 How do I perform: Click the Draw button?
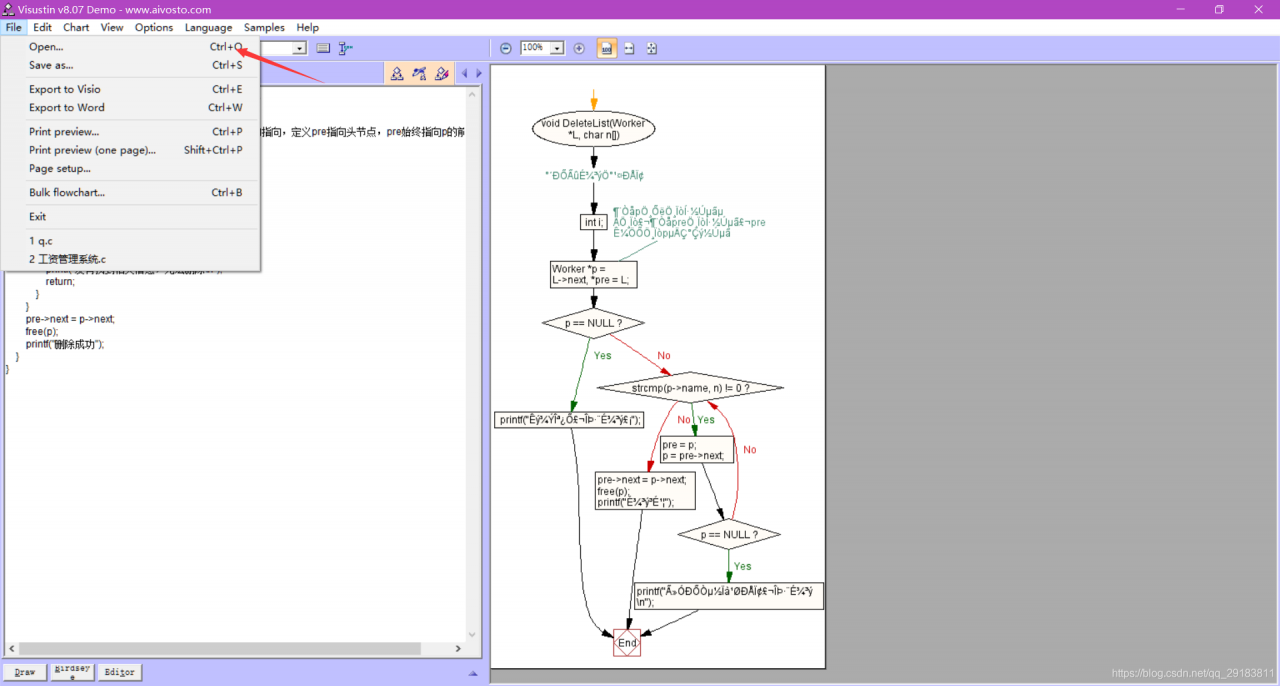point(25,672)
